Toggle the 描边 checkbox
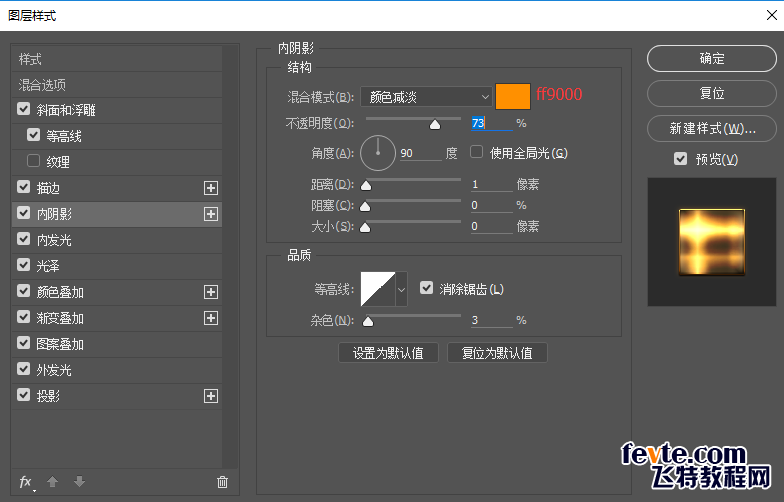Viewport: 784px width, 502px height. click(x=24, y=187)
